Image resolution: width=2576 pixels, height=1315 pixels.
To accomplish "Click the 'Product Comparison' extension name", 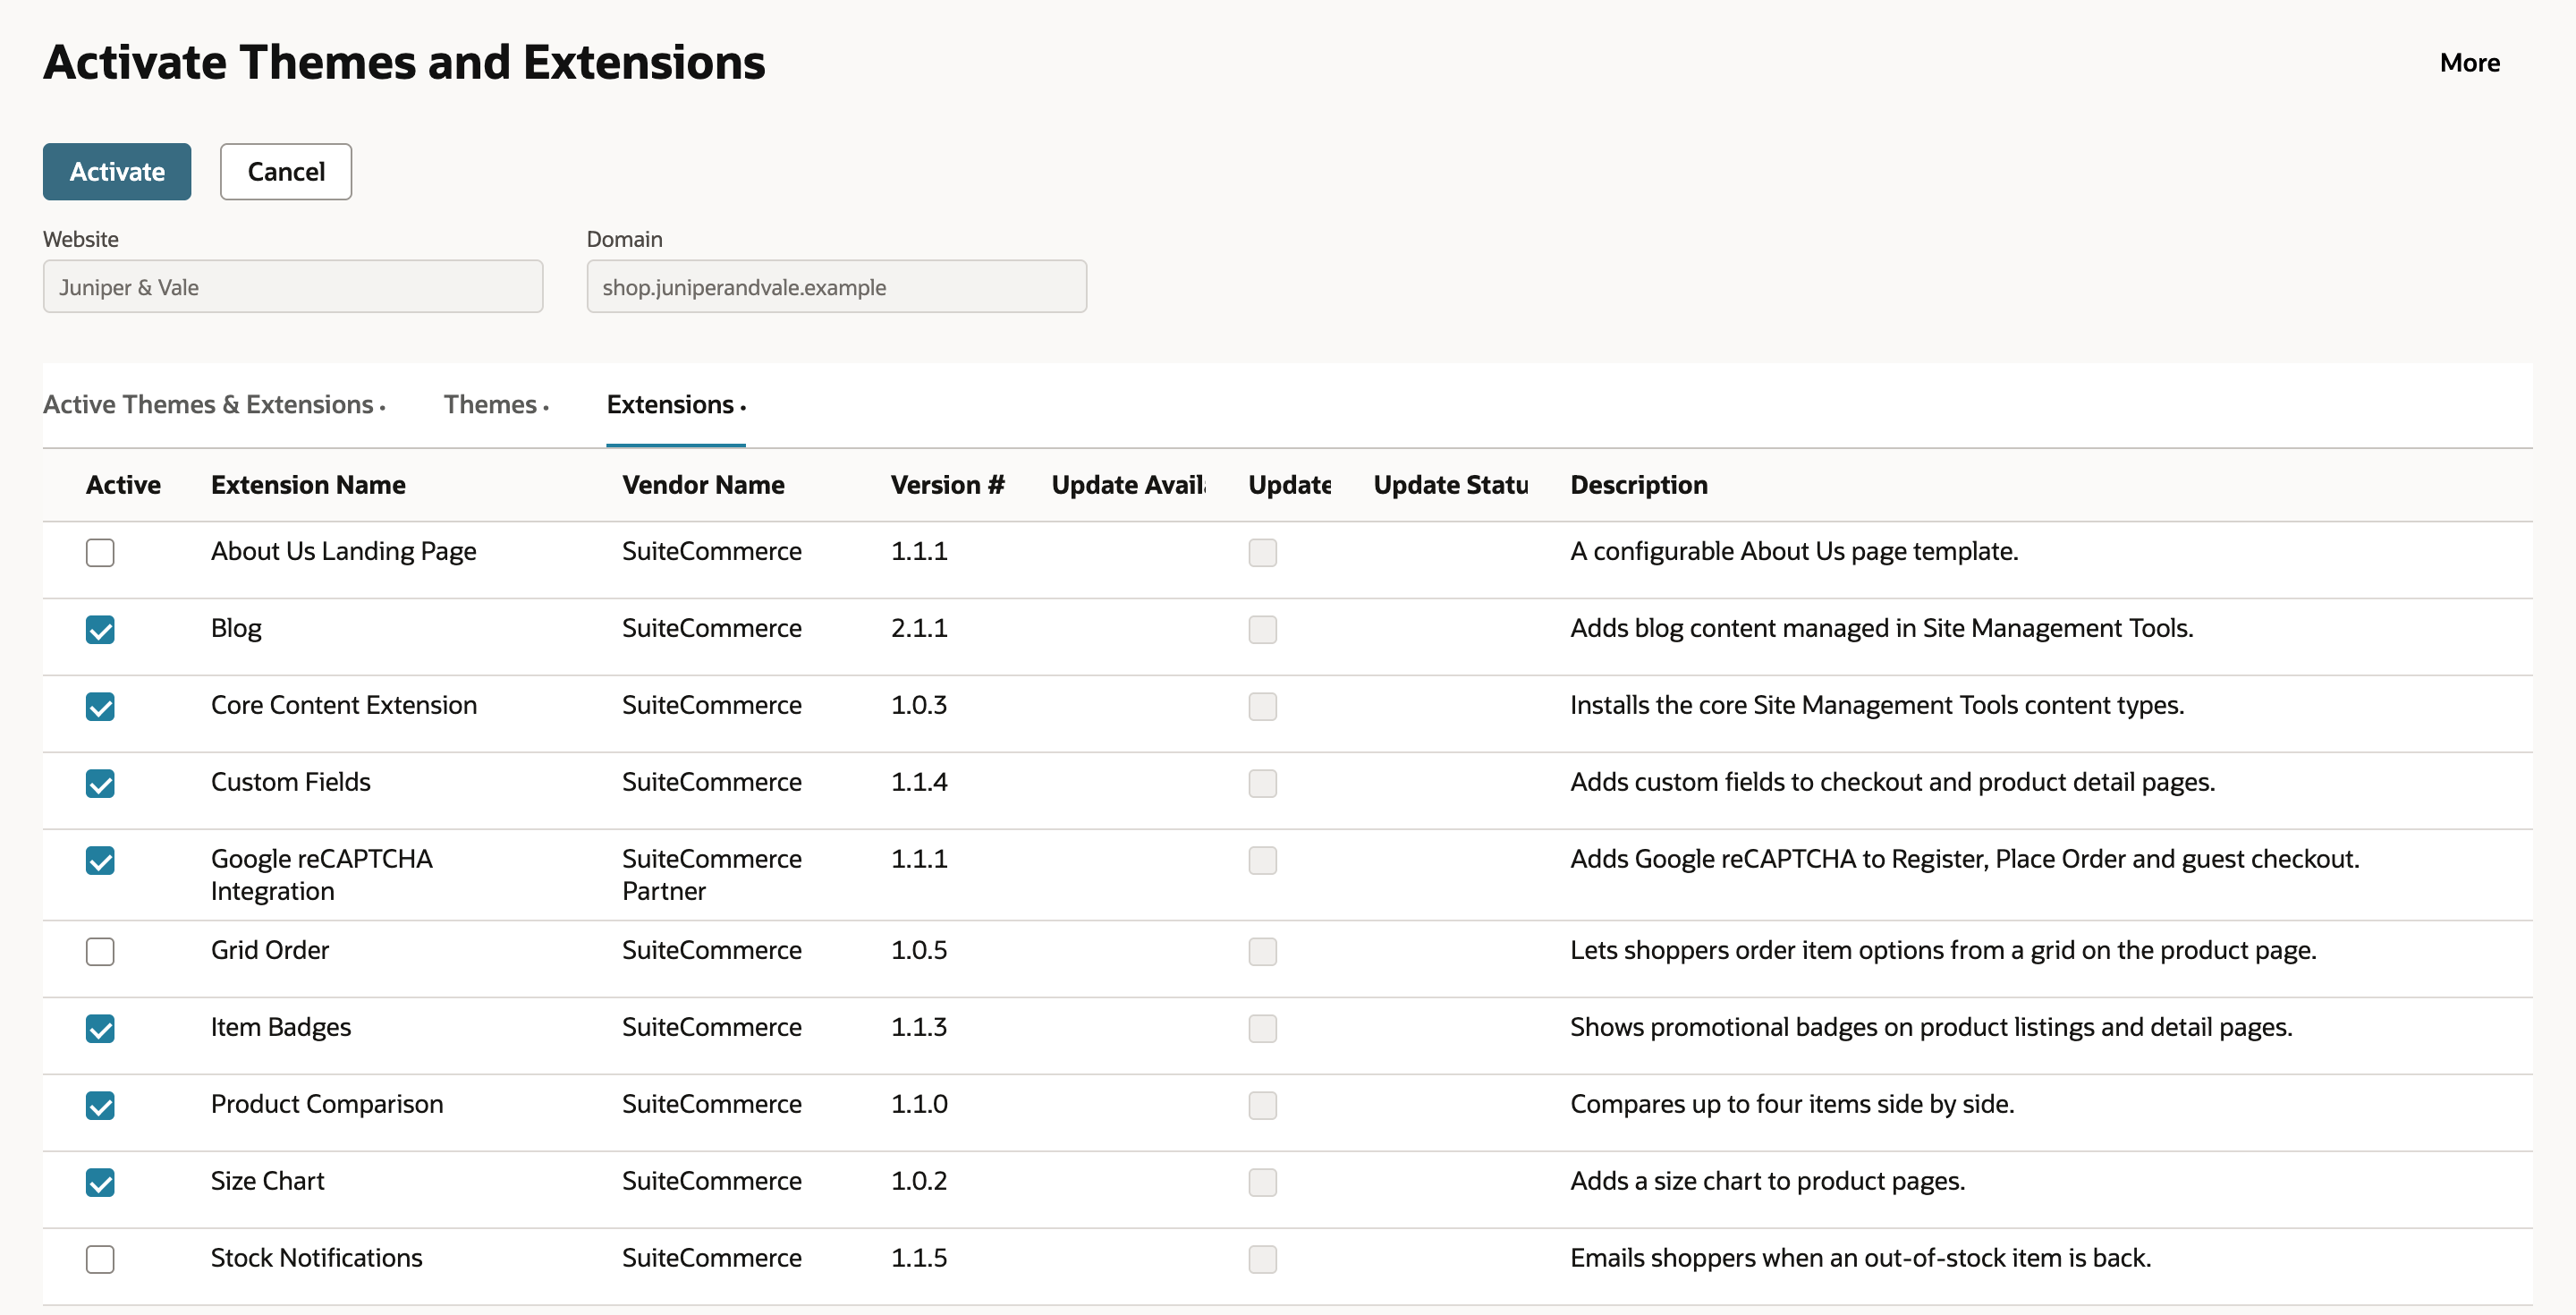I will [x=327, y=1104].
